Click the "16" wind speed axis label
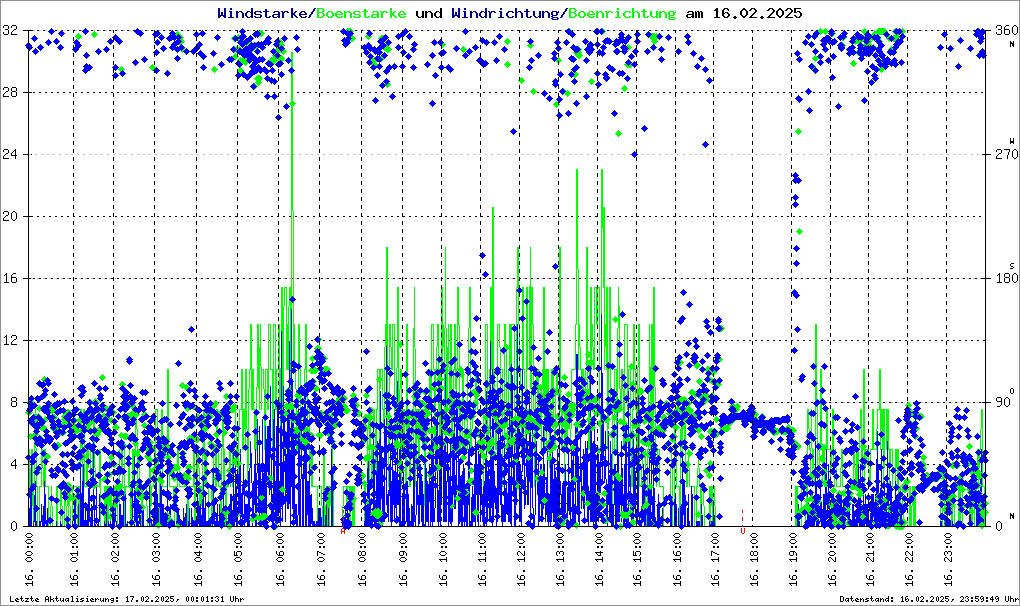 pyautogui.click(x=10, y=278)
